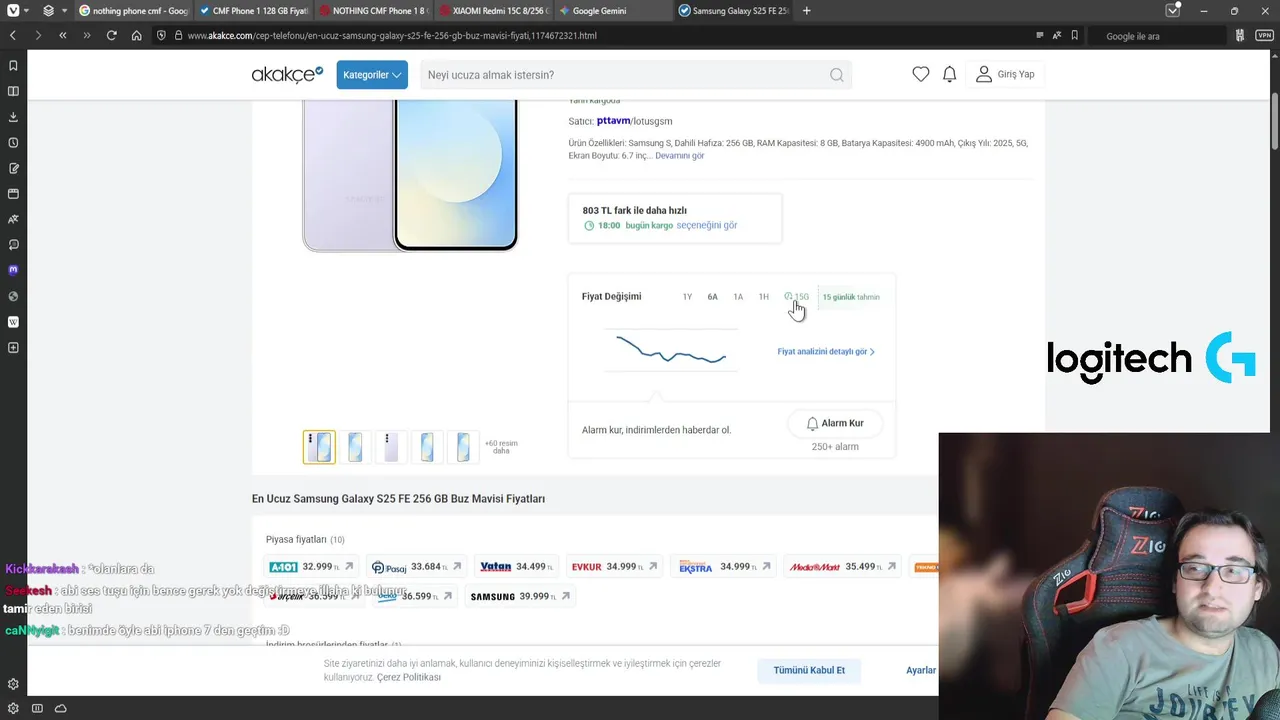Image resolution: width=1280 pixels, height=720 pixels.
Task: Open favorites heart icon
Action: click(921, 74)
